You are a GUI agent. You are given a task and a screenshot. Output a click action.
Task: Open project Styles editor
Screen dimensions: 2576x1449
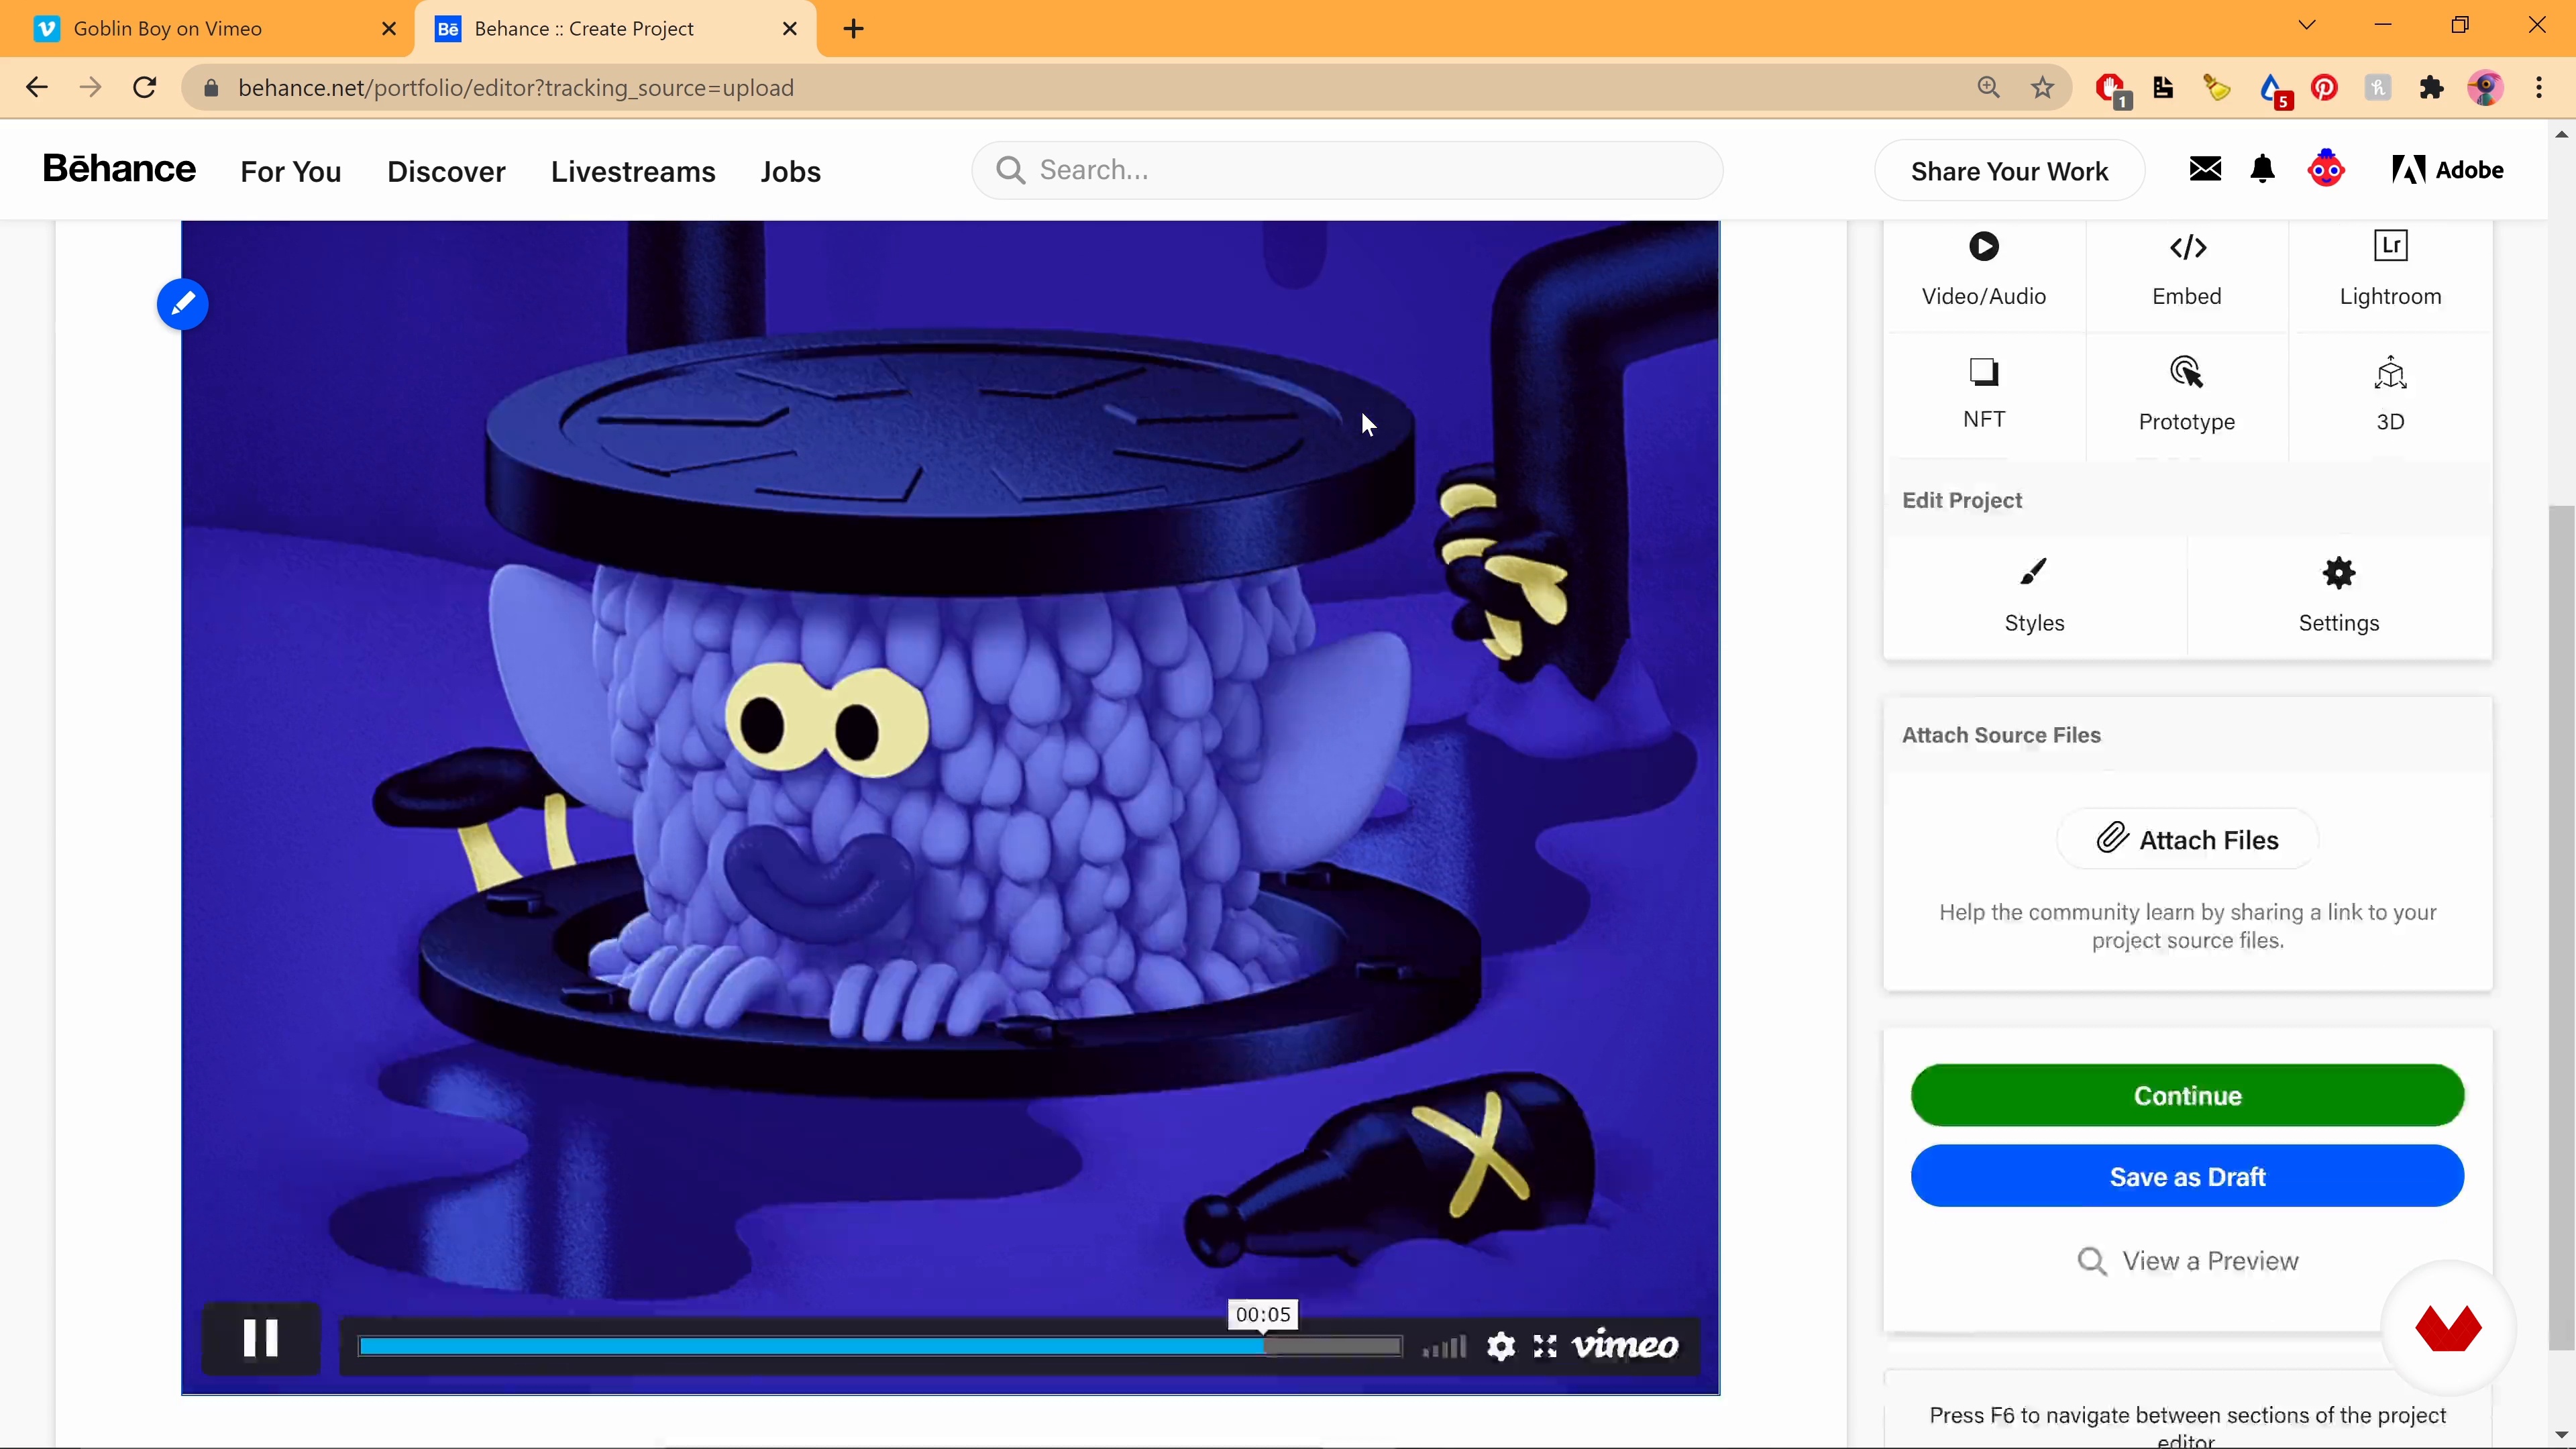pos(2033,595)
